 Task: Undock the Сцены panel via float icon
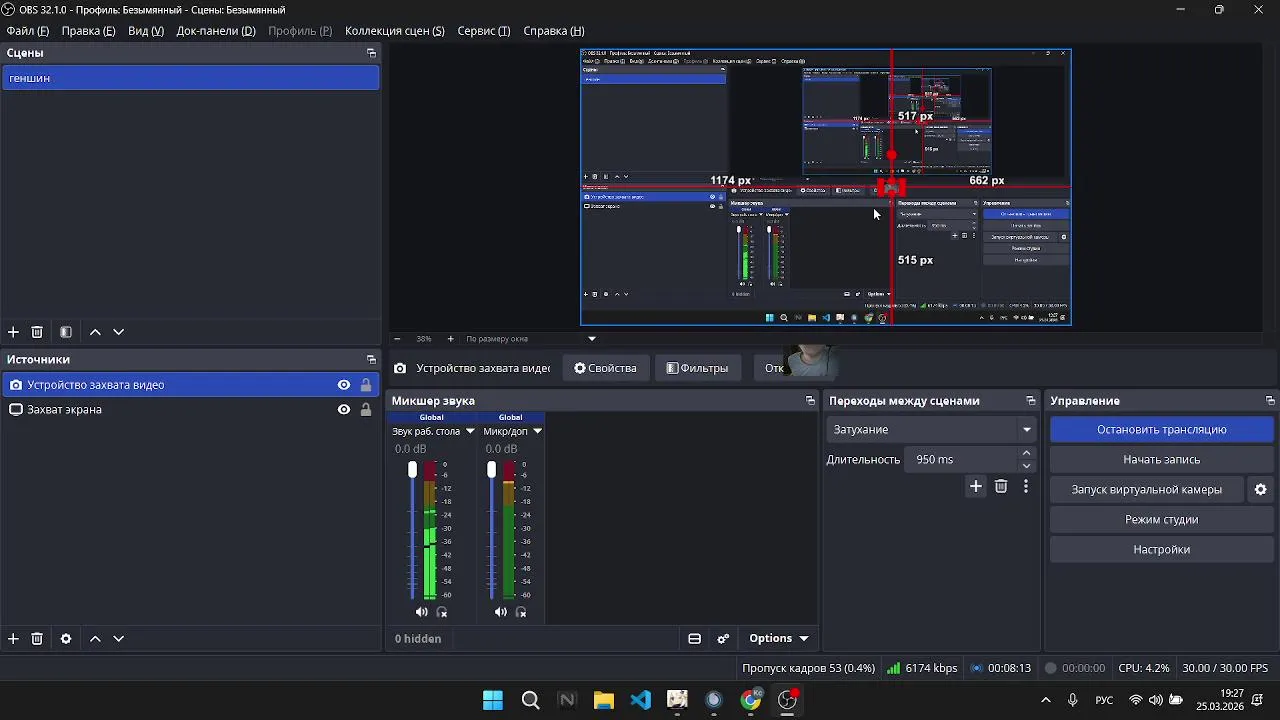(371, 53)
